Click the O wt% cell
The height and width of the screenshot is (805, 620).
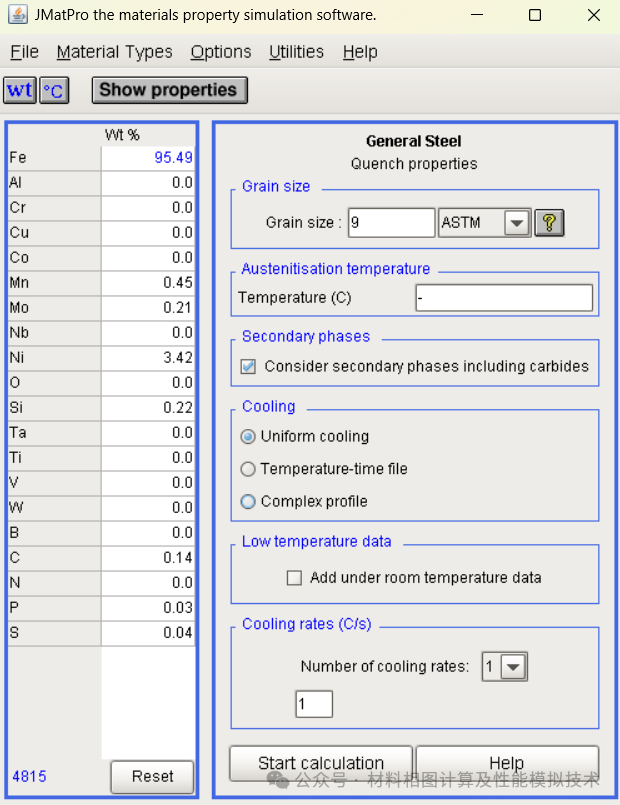click(148, 383)
